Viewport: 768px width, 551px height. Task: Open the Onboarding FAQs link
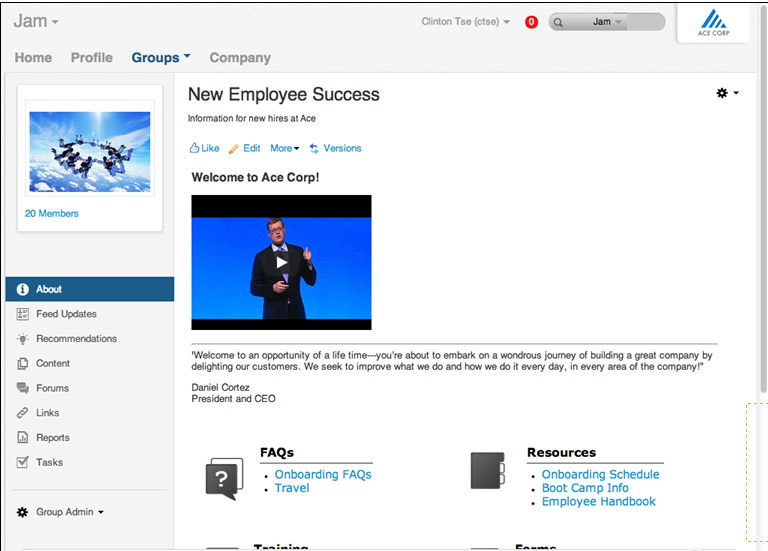click(323, 475)
